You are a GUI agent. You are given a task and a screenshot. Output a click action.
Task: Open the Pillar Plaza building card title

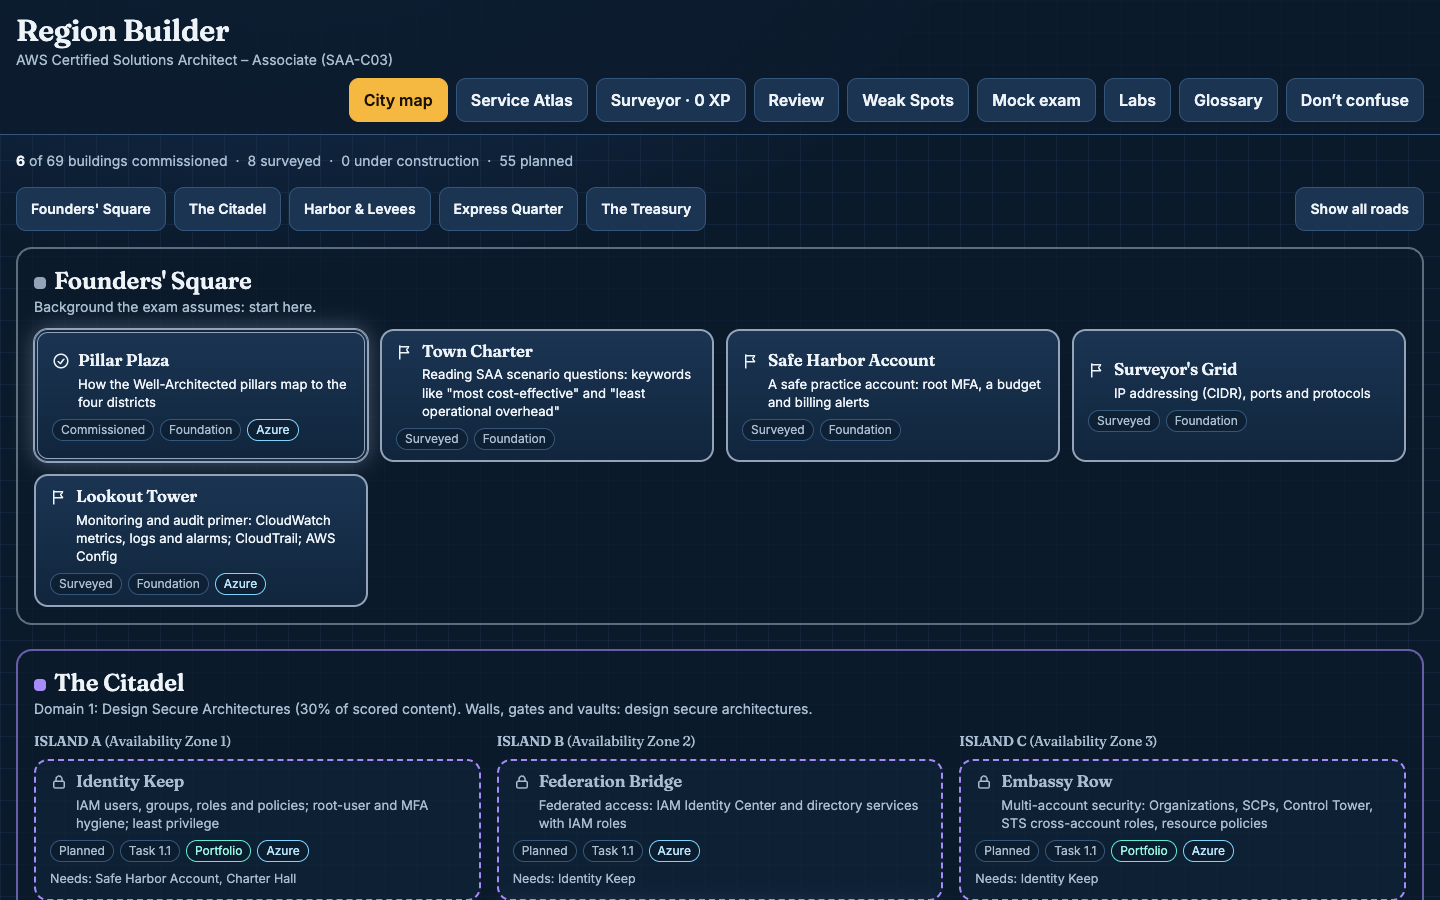click(124, 360)
